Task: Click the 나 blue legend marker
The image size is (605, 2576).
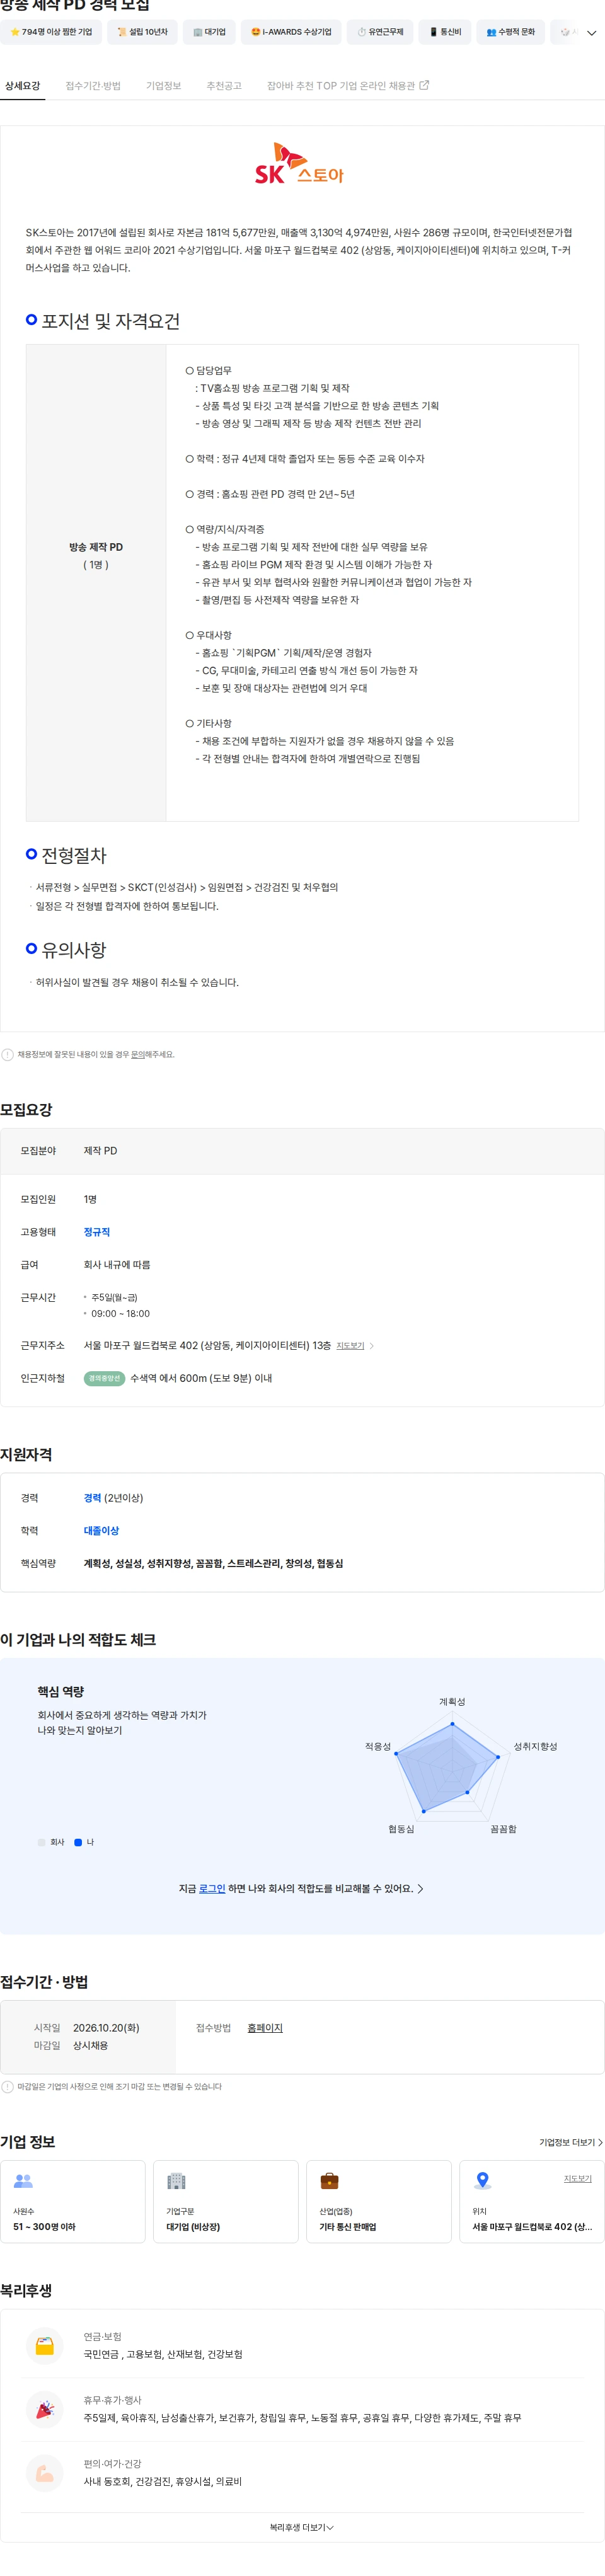Action: pyautogui.click(x=78, y=1842)
